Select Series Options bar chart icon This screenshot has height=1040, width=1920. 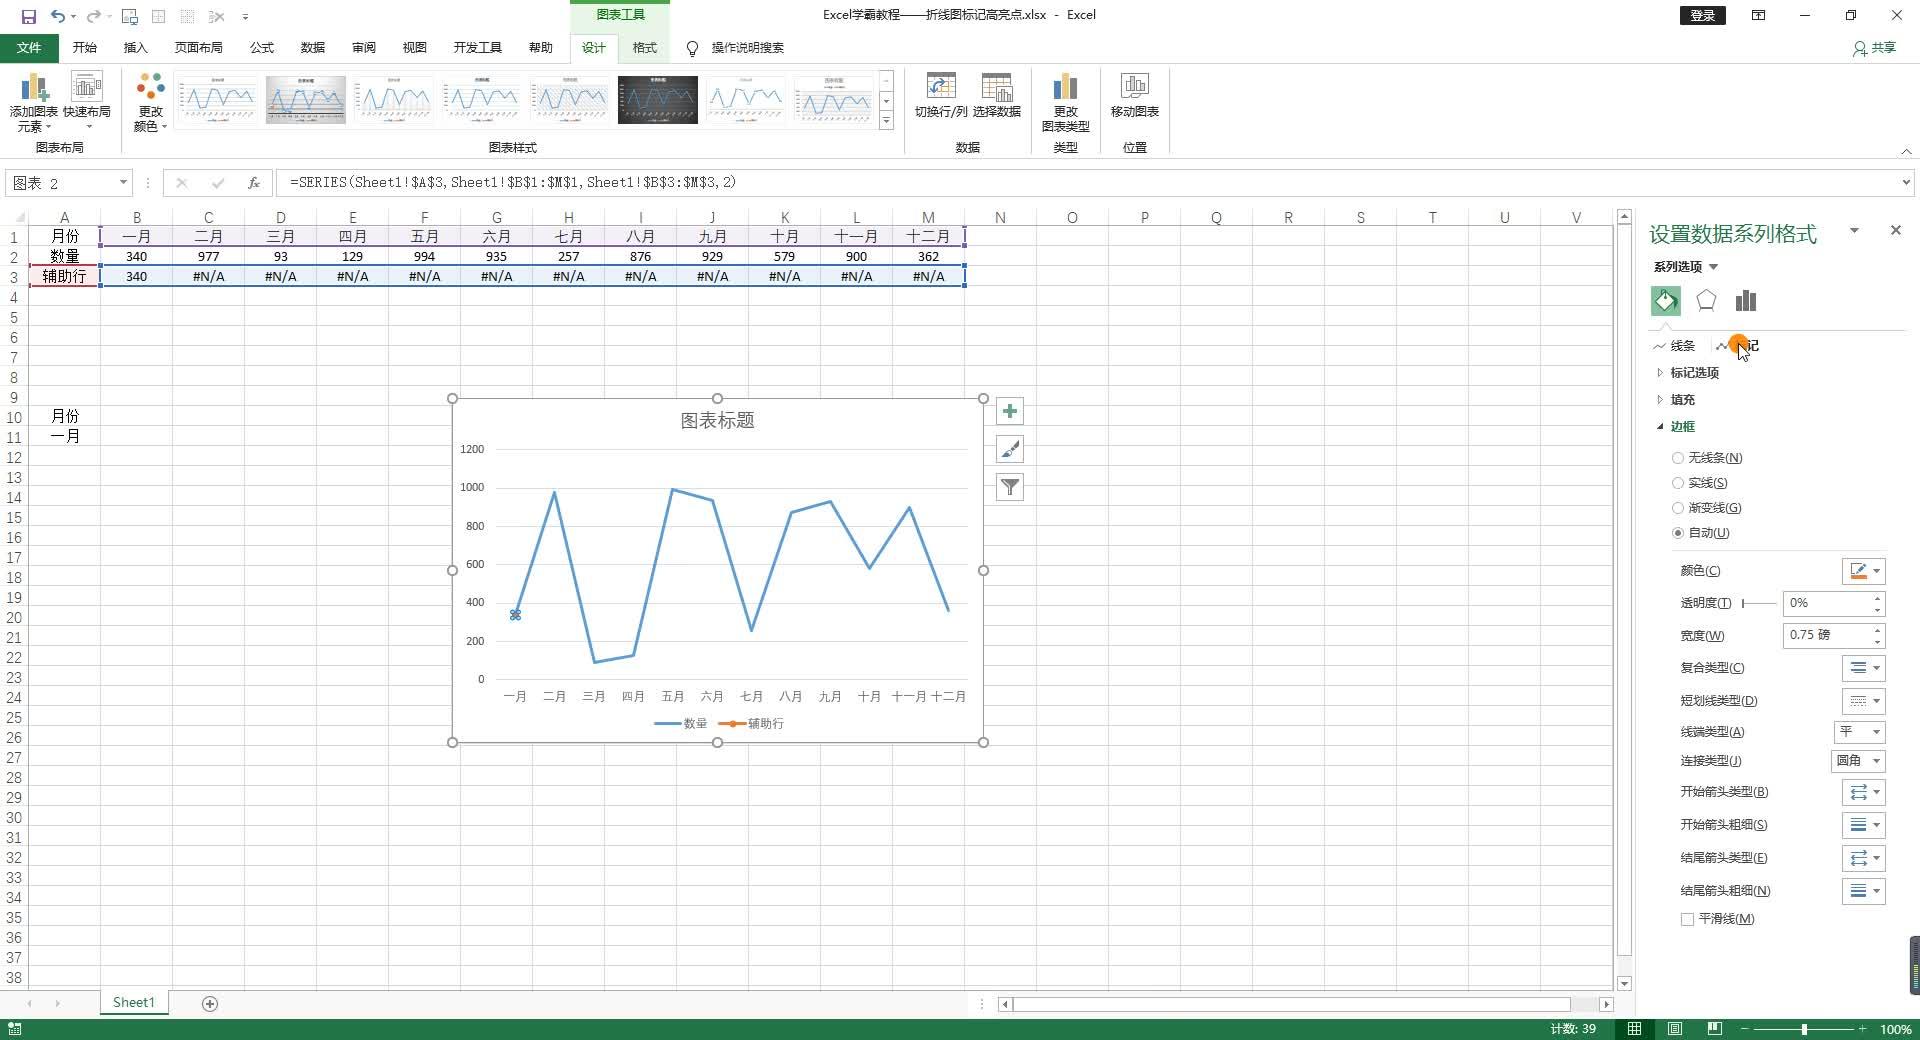[1746, 301]
